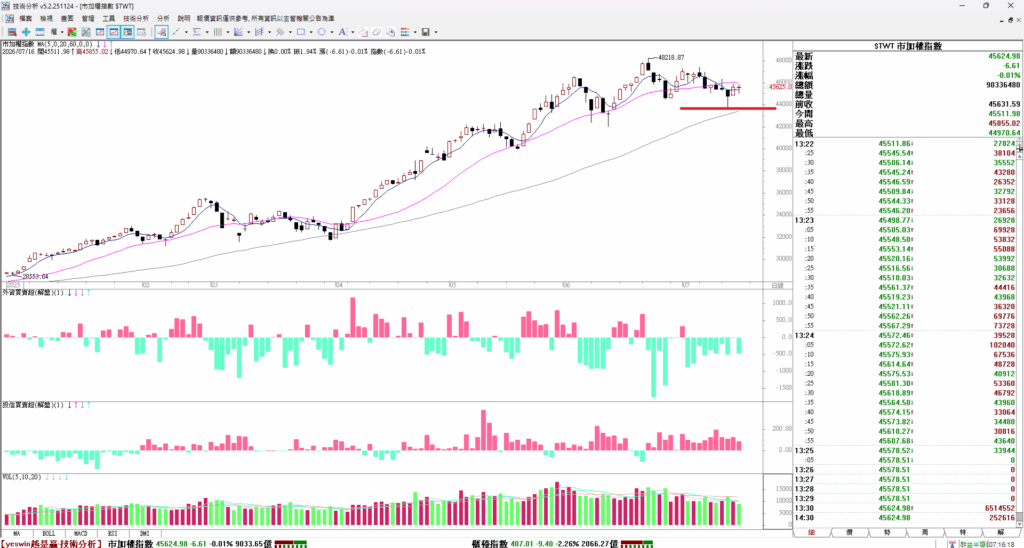The height and width of the screenshot is (548, 1024).
Task: Click the 最高 value 45855.02
Action: click(1004, 123)
